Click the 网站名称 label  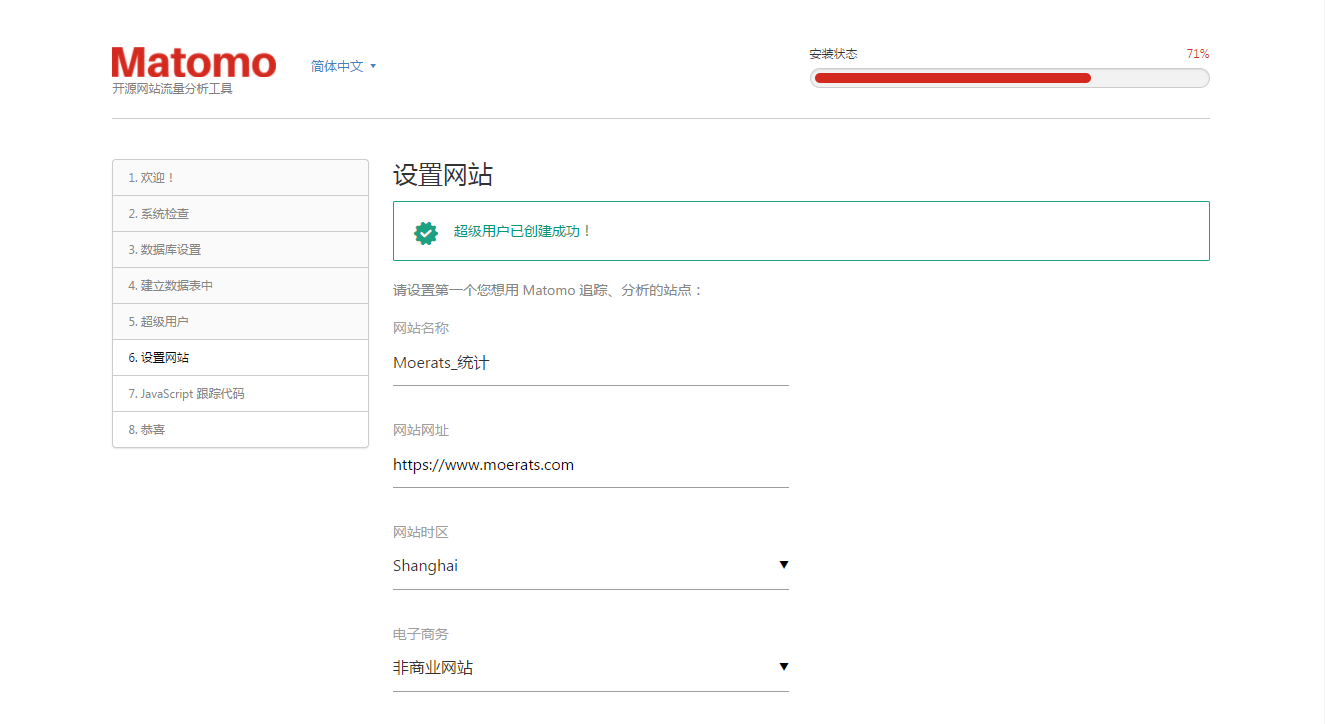click(421, 328)
